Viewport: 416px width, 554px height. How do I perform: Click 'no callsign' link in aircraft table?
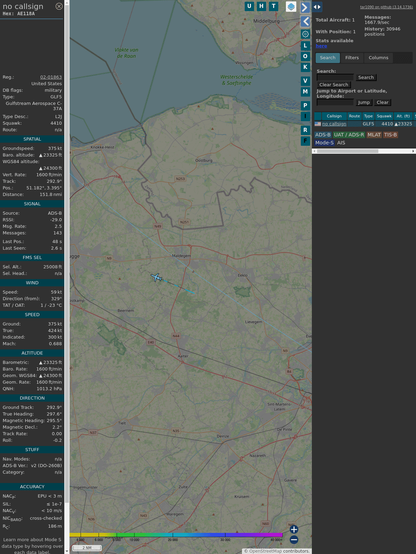click(334, 124)
